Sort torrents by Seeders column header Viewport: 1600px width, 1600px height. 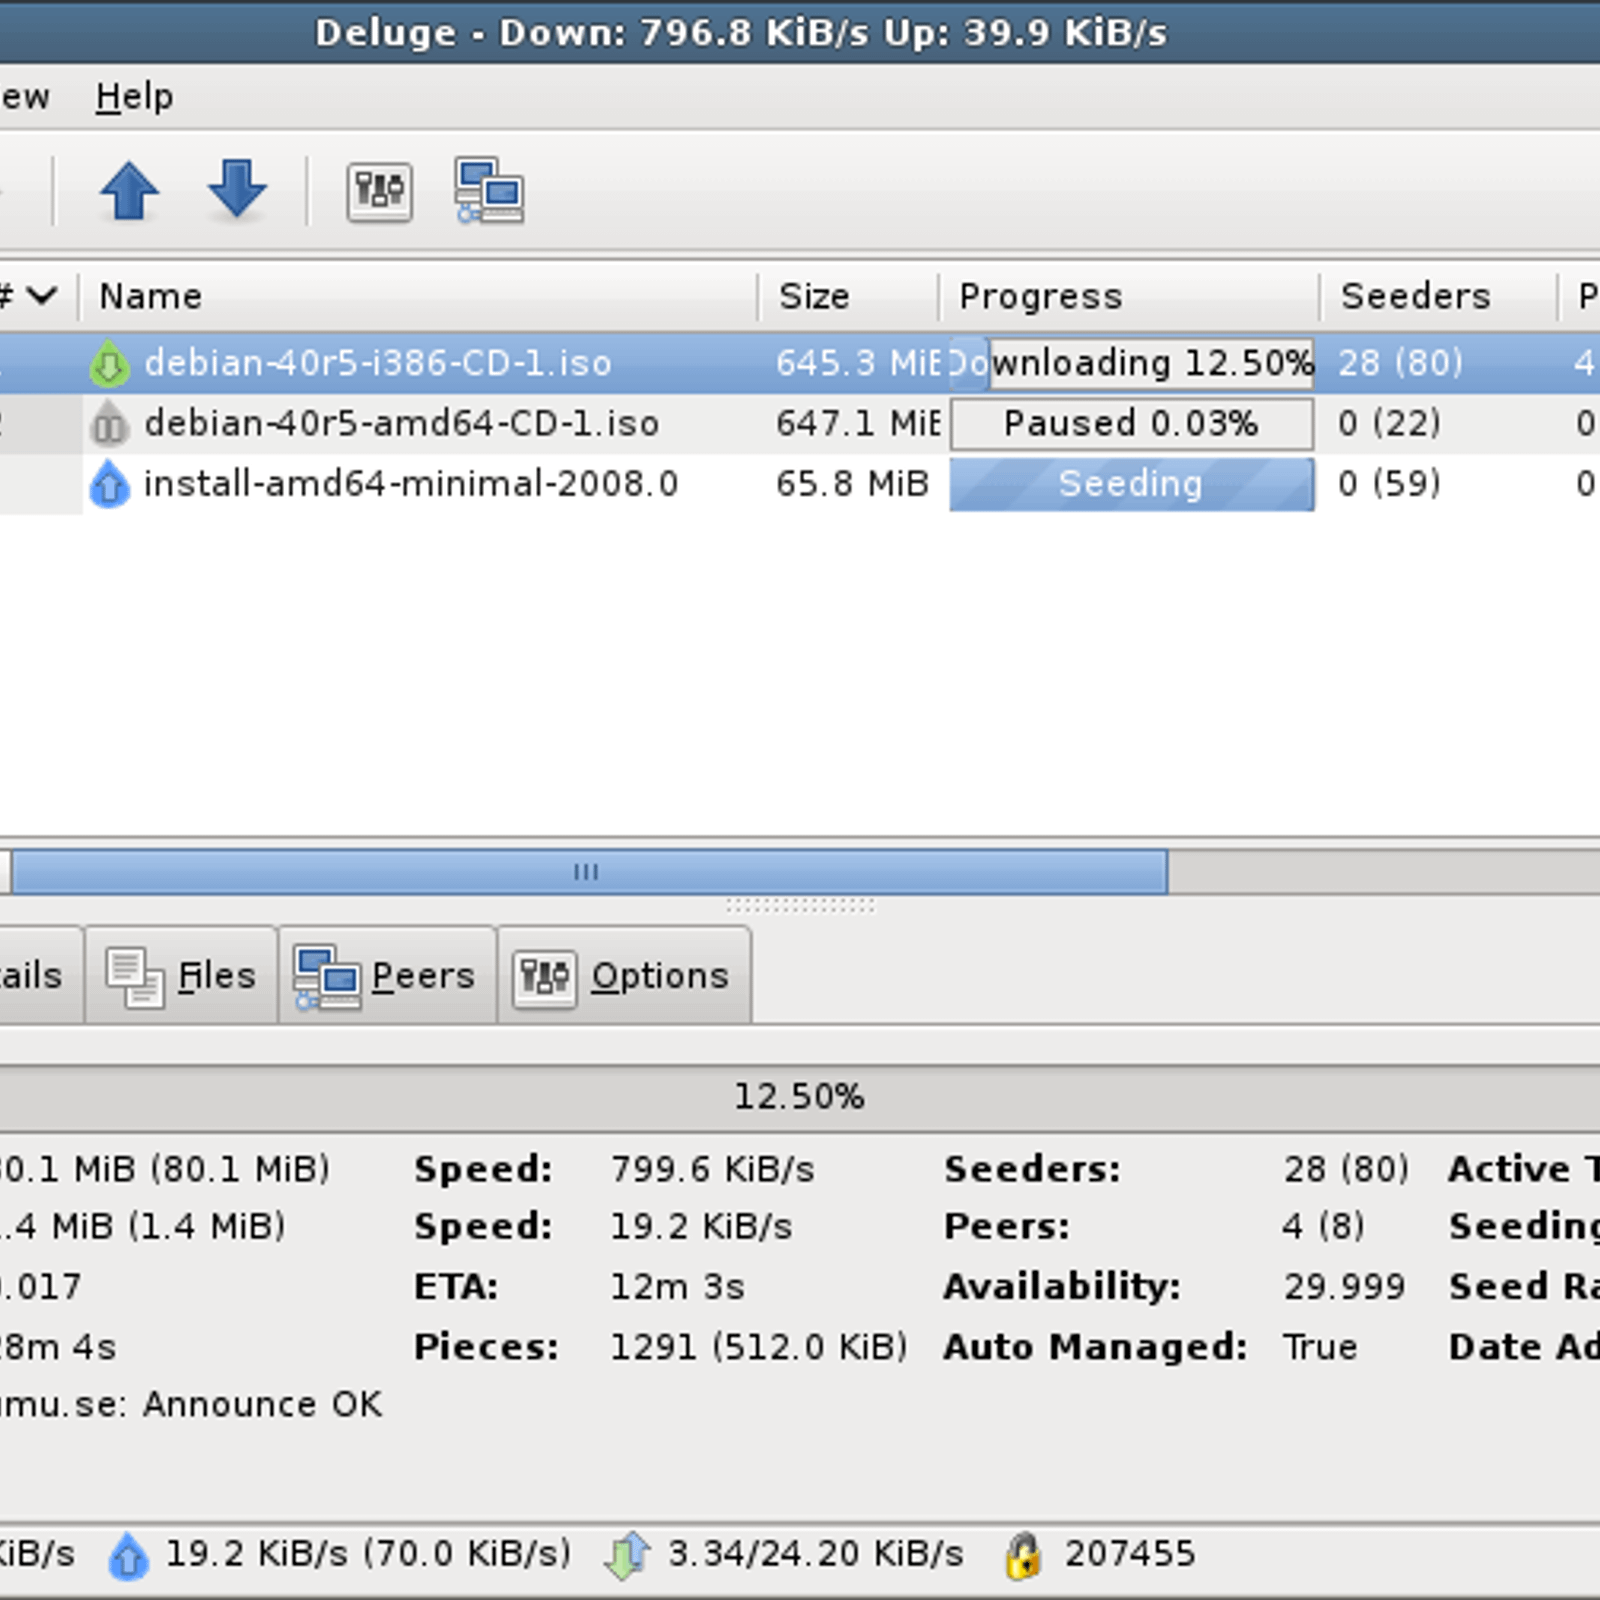pos(1439,296)
